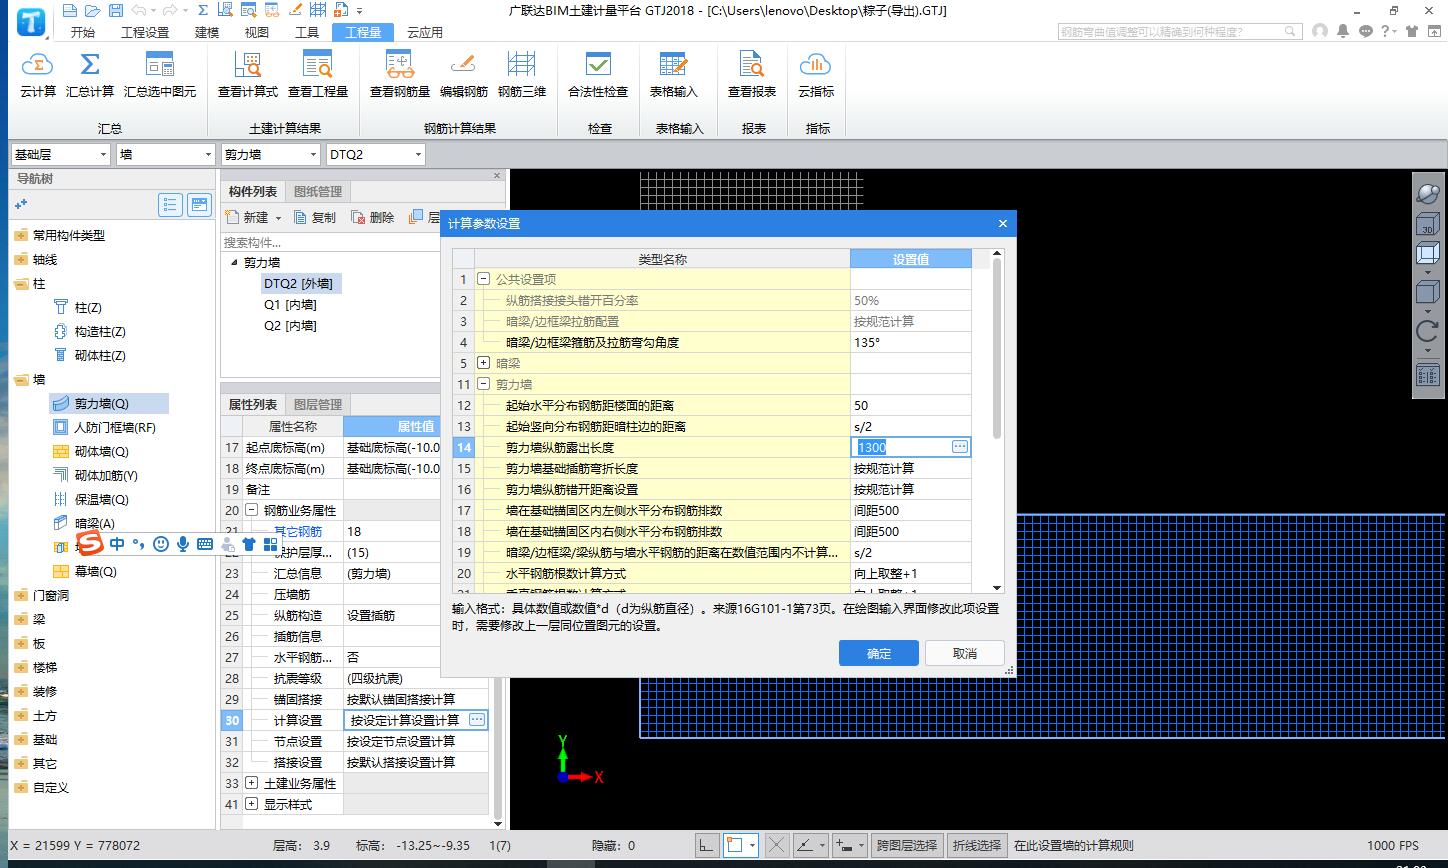This screenshot has width=1448, height=868.
Task: Run 汇总选中图元 calculation
Action: click(160, 75)
